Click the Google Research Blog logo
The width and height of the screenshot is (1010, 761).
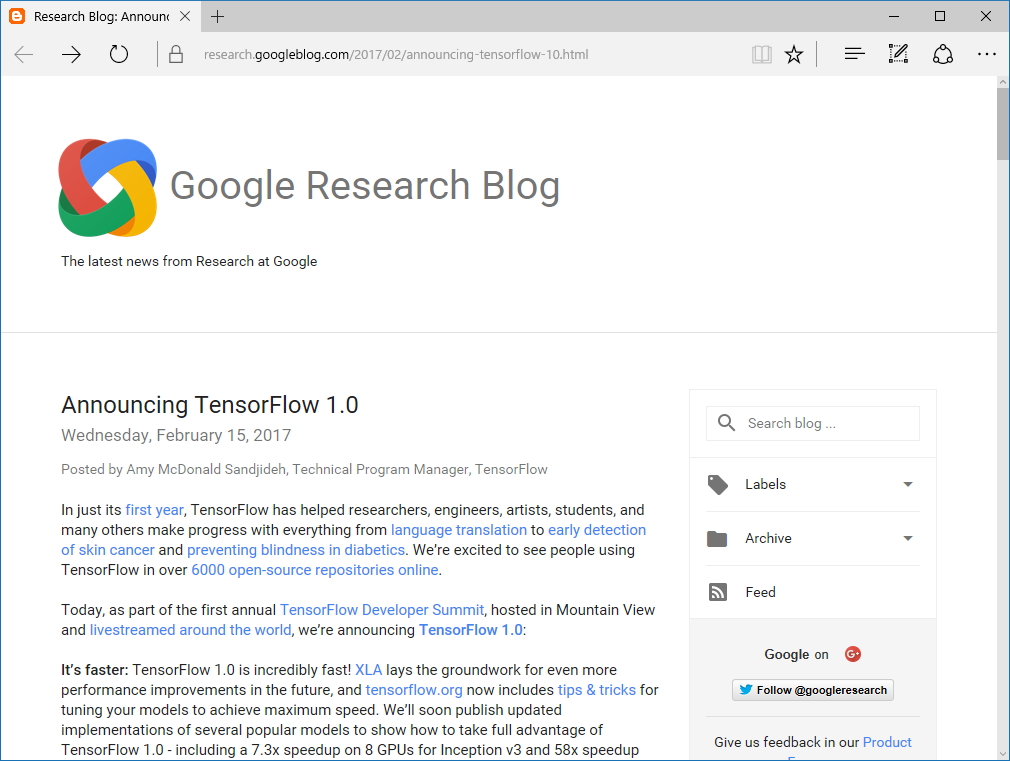[x=108, y=187]
